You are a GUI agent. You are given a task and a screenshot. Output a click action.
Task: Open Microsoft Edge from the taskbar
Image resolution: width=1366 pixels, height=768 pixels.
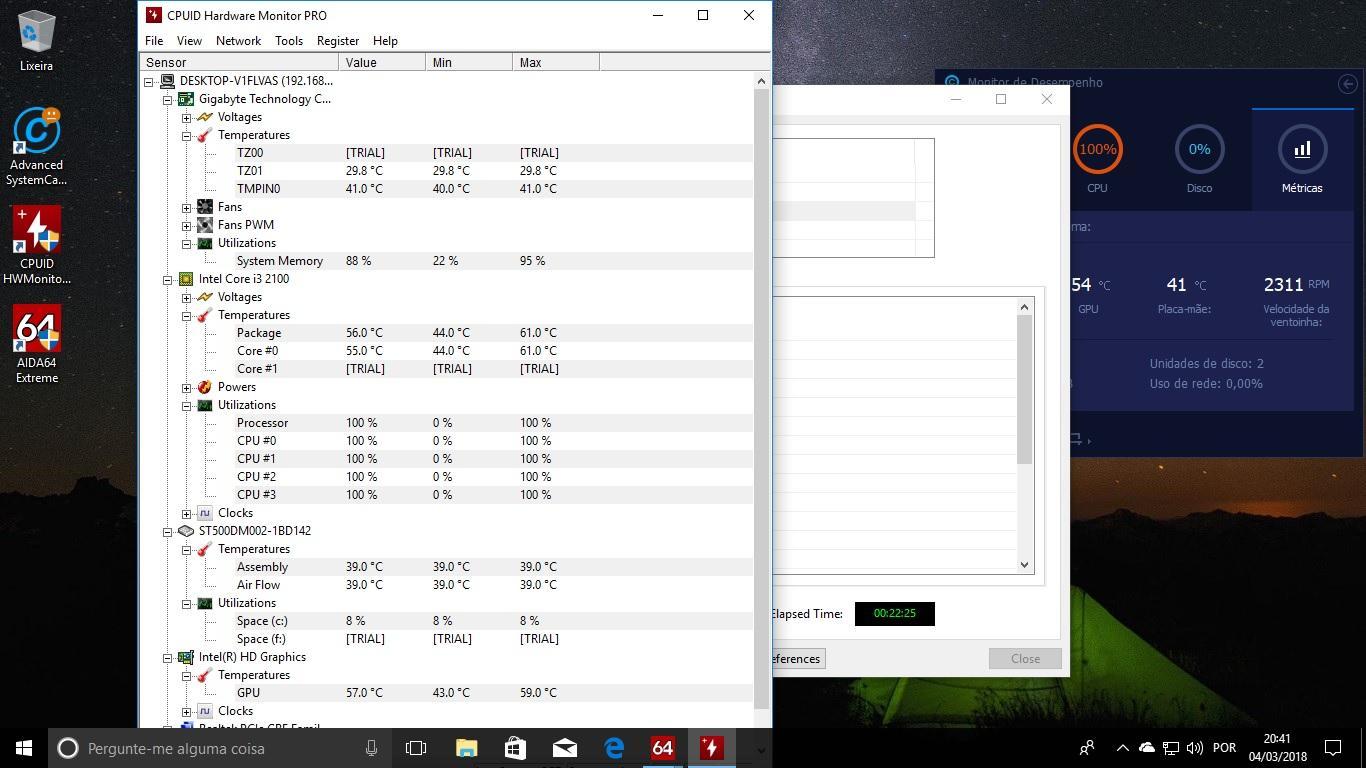coord(614,748)
